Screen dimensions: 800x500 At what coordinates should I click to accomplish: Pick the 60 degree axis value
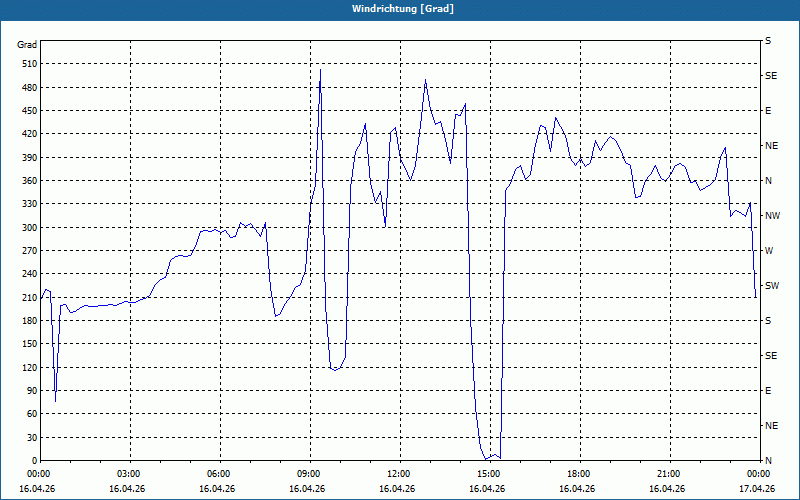(x=32, y=414)
